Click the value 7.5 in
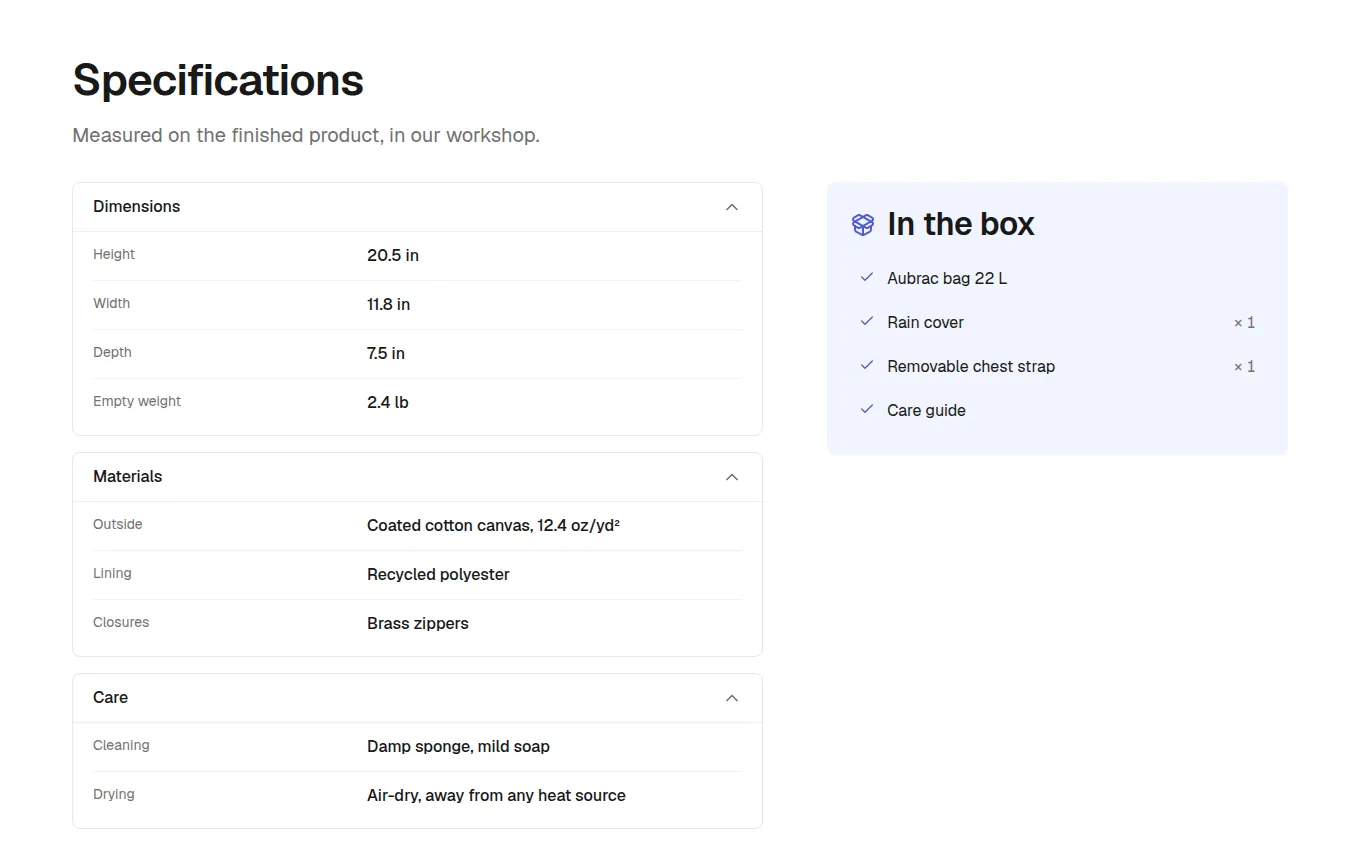Viewport: 1360px width, 850px height. pos(386,353)
